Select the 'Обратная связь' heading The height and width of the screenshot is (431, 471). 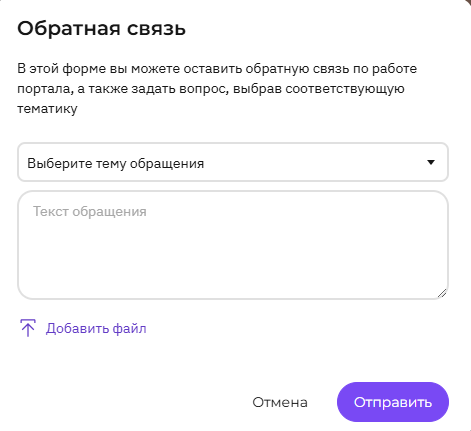point(101,29)
